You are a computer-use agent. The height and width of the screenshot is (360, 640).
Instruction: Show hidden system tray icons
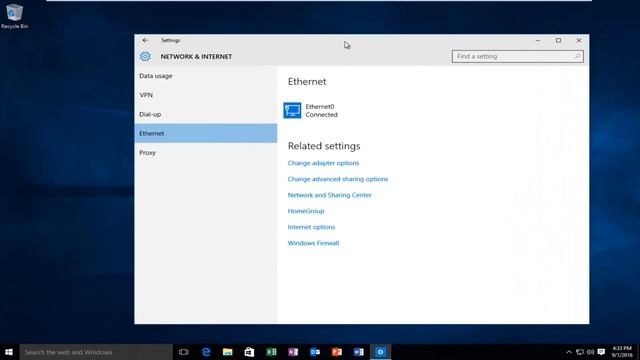[x=569, y=352]
